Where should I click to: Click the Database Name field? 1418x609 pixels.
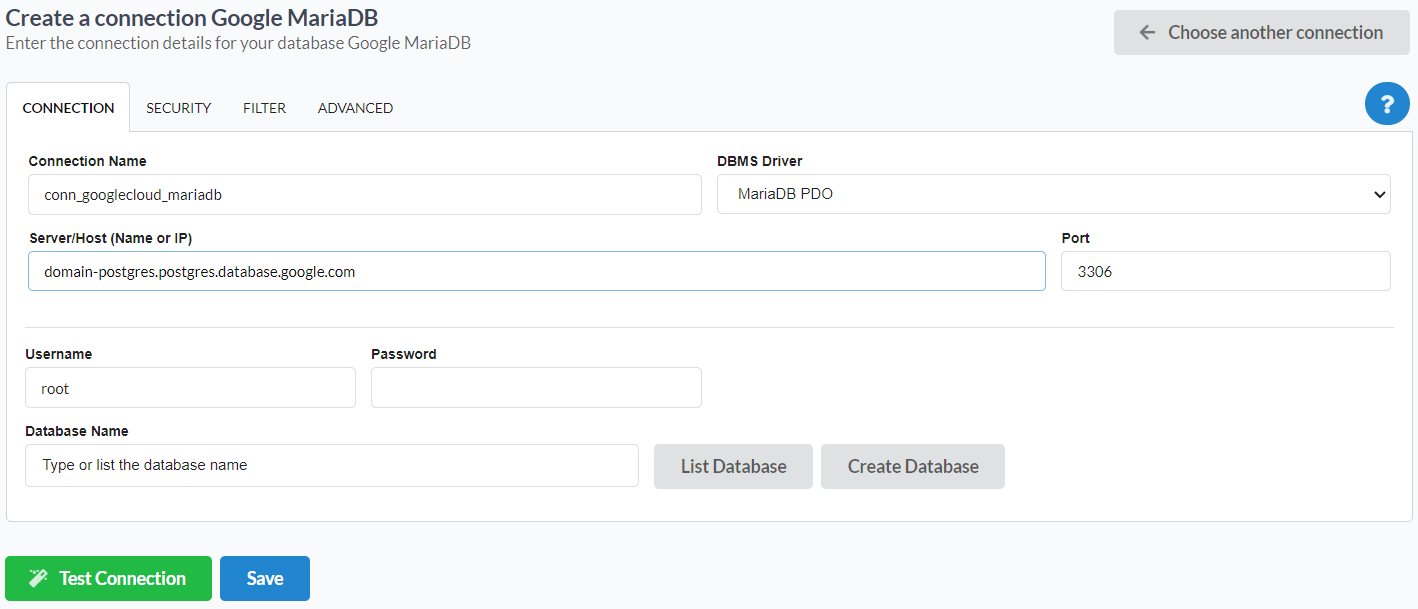pyautogui.click(x=331, y=465)
